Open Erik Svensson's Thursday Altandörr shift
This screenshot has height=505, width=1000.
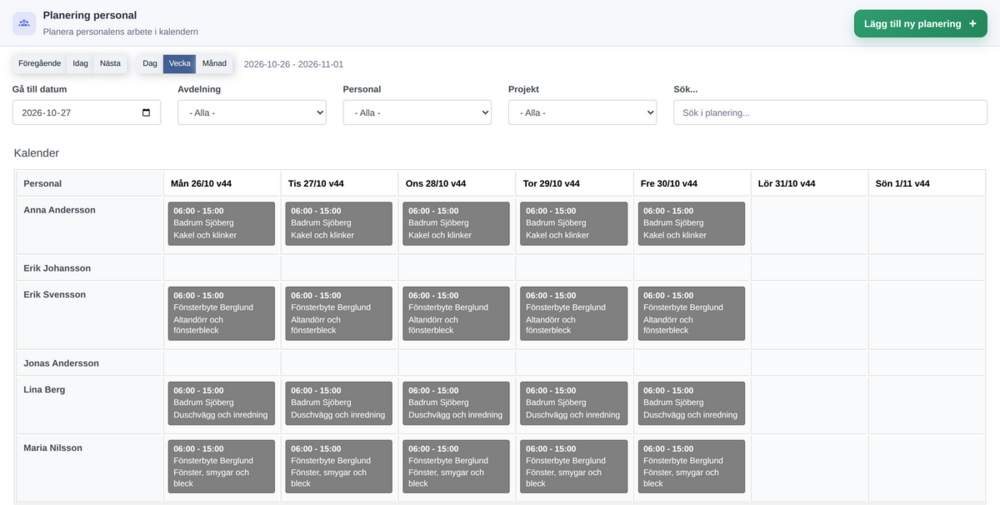pos(573,314)
